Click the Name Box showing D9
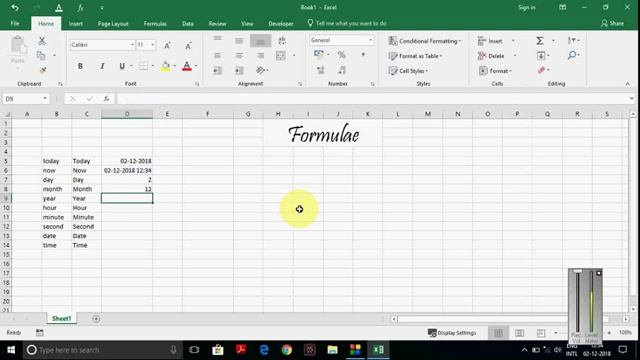The image size is (640, 360). point(25,99)
